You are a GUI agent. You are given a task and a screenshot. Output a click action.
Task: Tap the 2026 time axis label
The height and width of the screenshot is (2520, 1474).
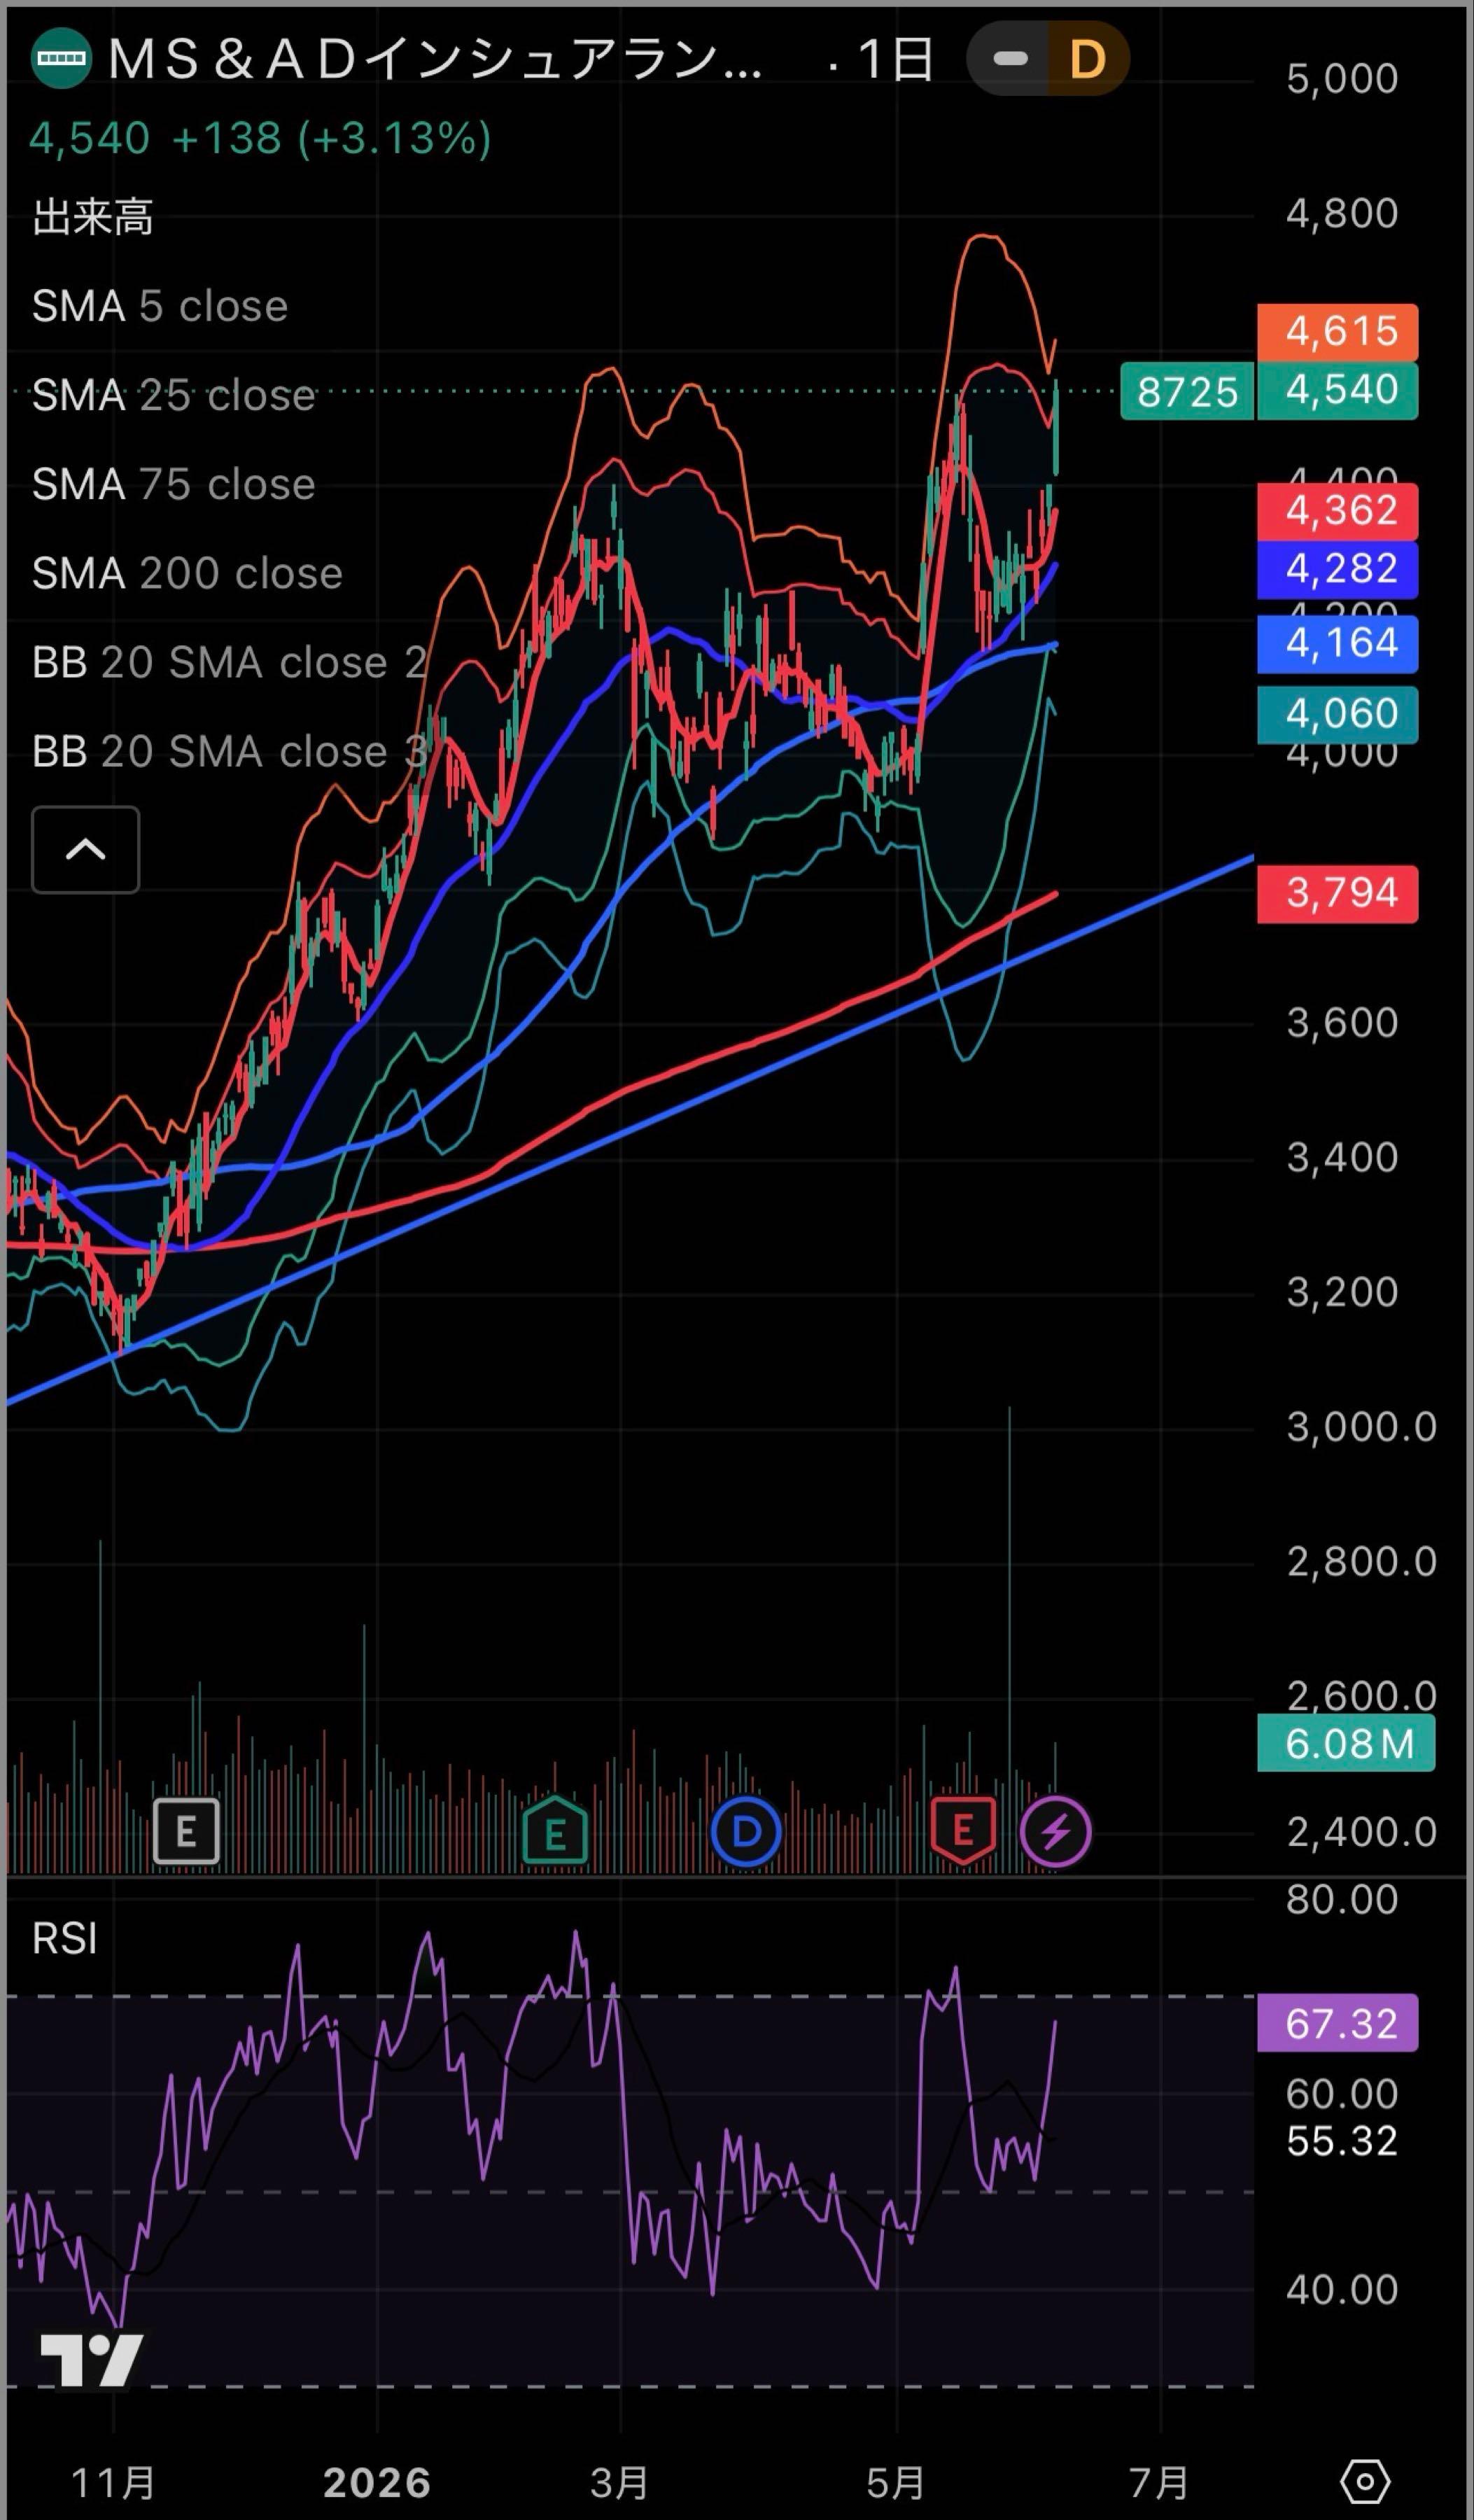click(x=377, y=2483)
